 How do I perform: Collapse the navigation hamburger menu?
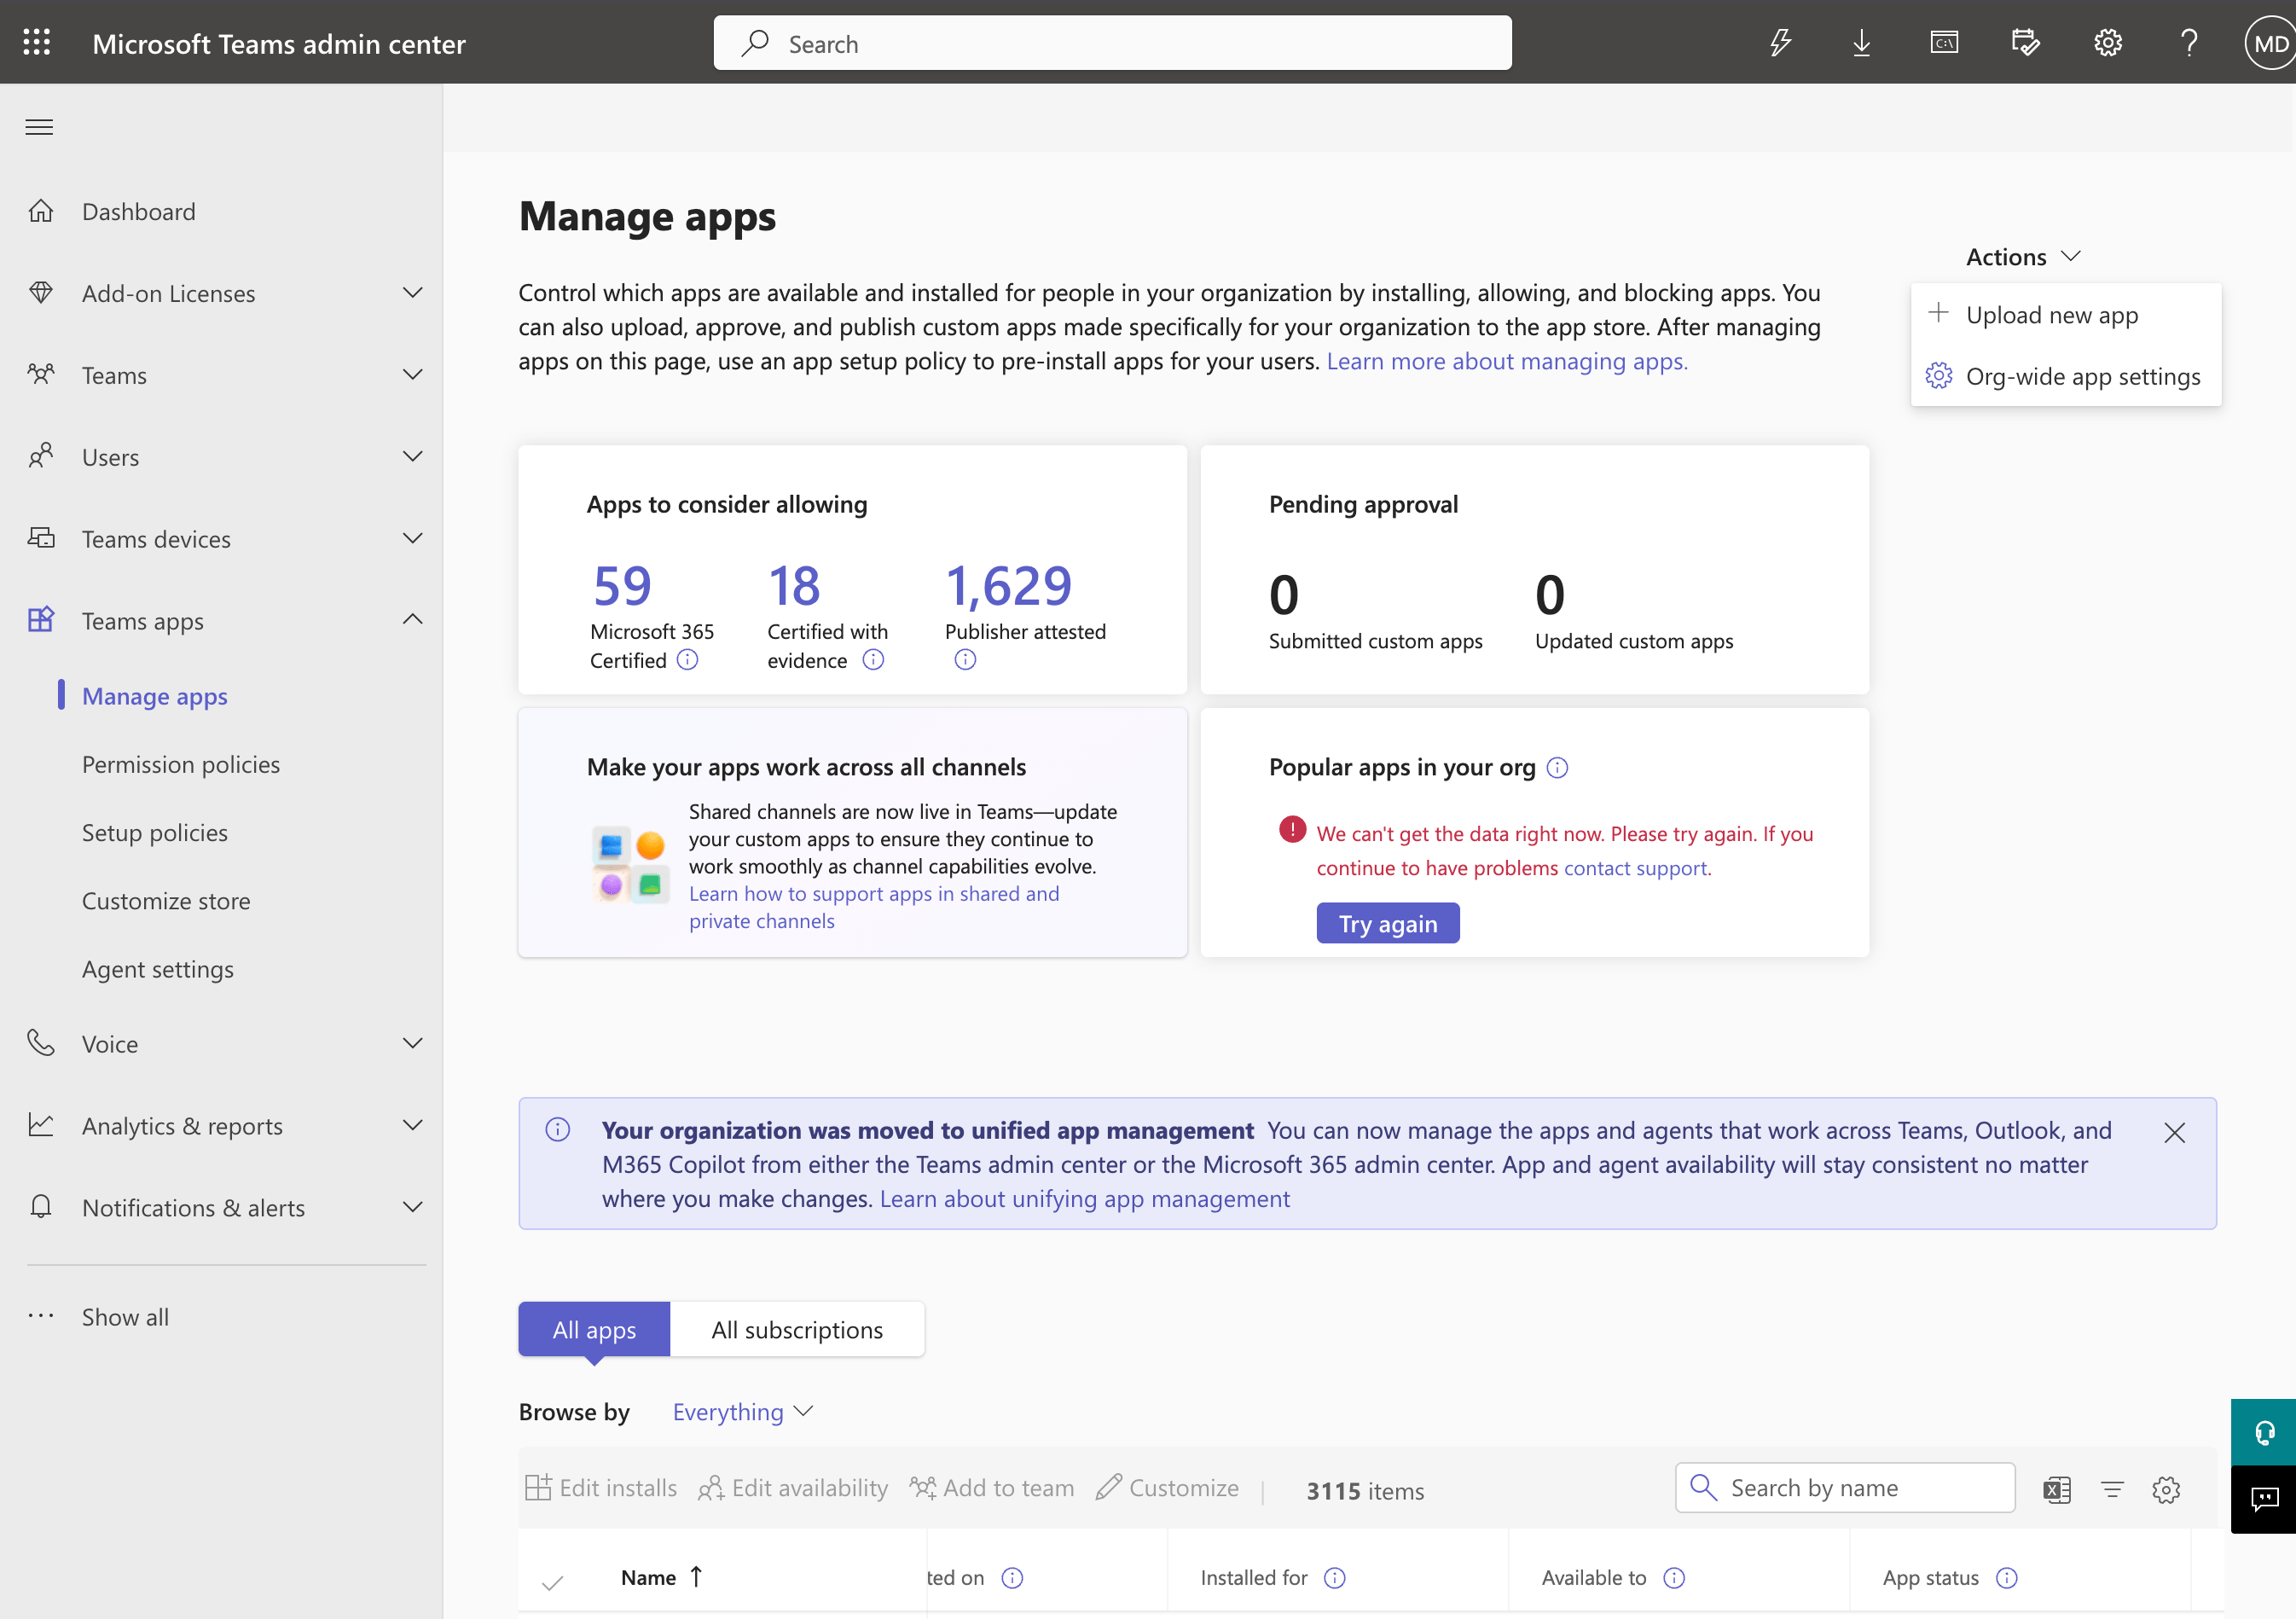coord(39,127)
